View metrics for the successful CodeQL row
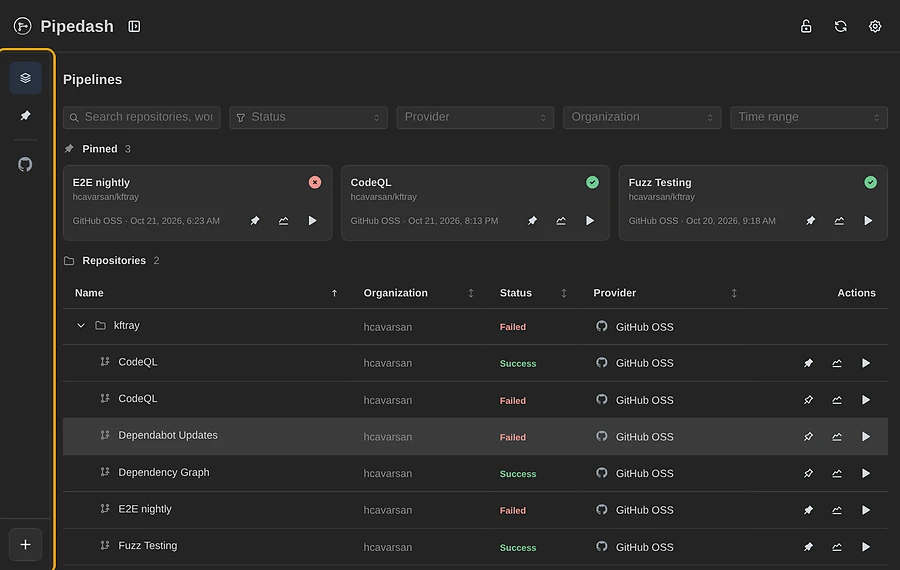The height and width of the screenshot is (570, 900). pyautogui.click(x=837, y=363)
